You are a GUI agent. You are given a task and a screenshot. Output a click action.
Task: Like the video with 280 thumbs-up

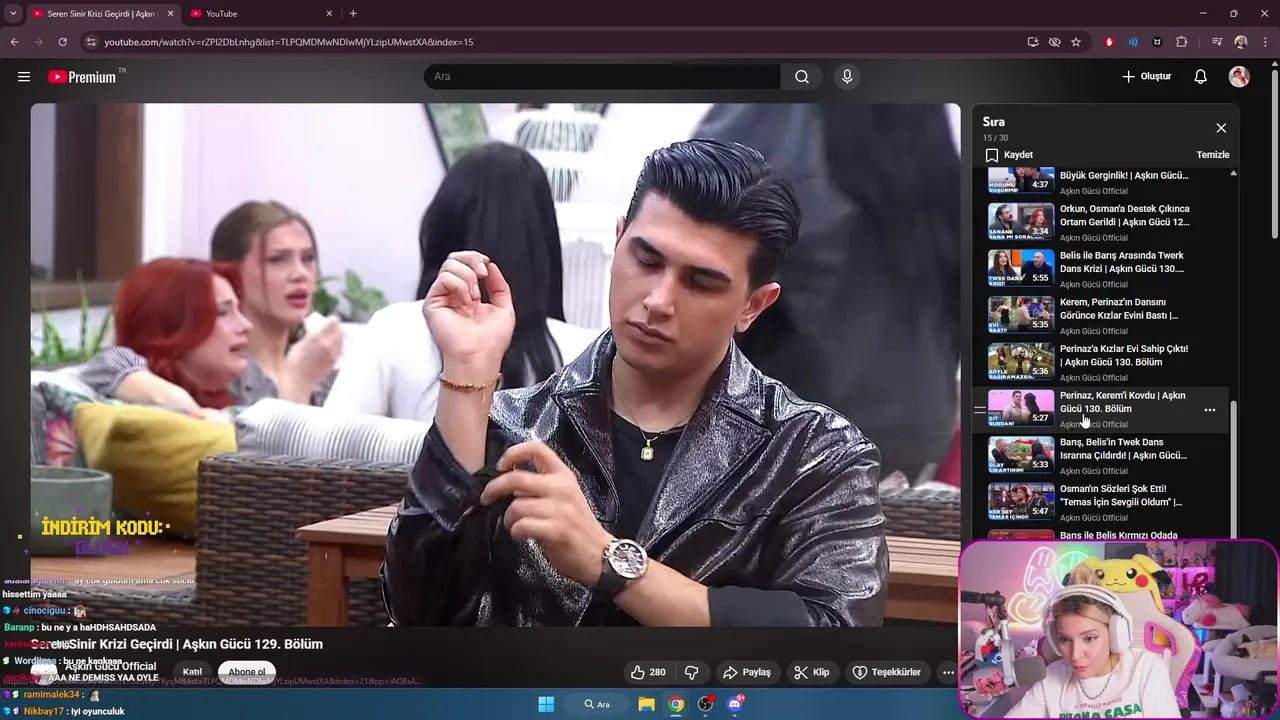pos(648,672)
